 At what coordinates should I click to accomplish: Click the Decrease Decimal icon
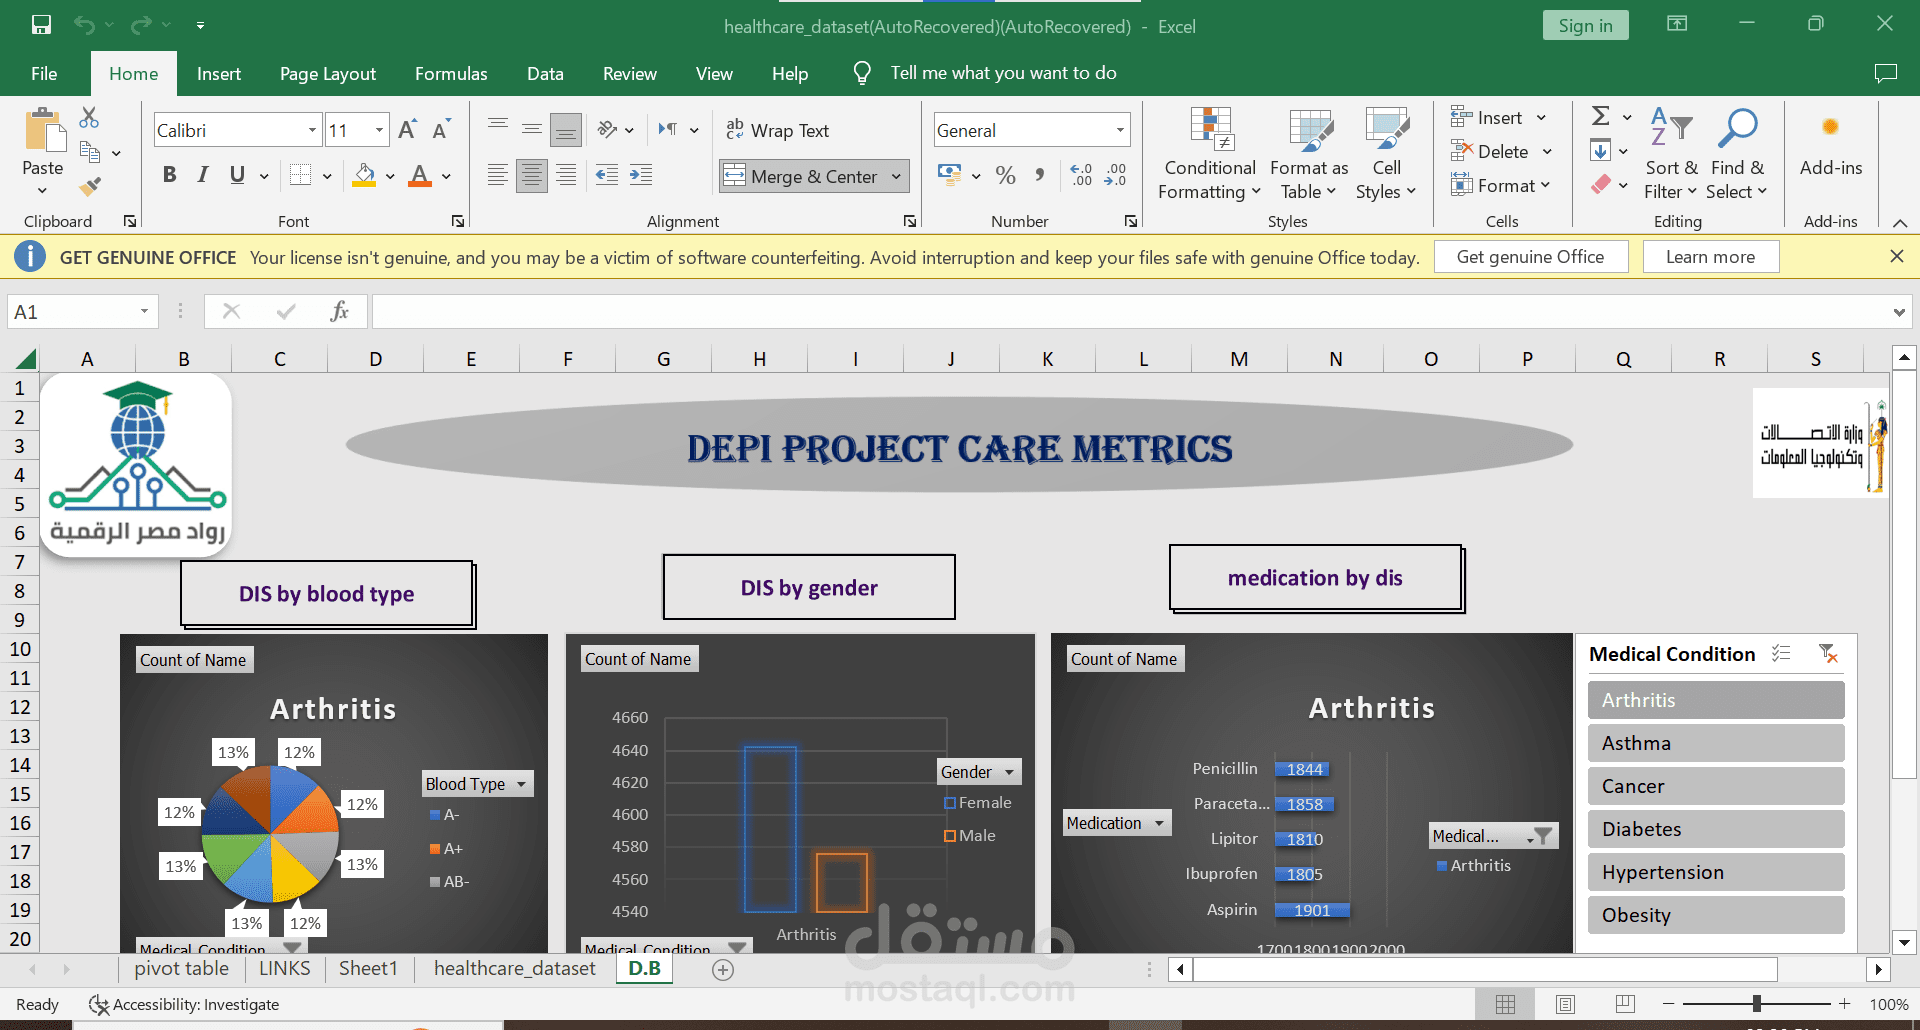(1115, 176)
